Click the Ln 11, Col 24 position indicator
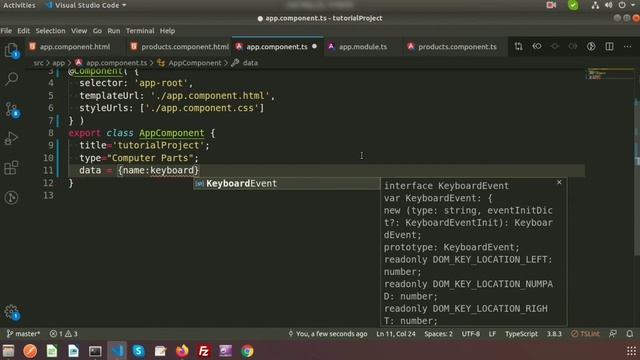This screenshot has width=640, height=360. click(x=396, y=334)
